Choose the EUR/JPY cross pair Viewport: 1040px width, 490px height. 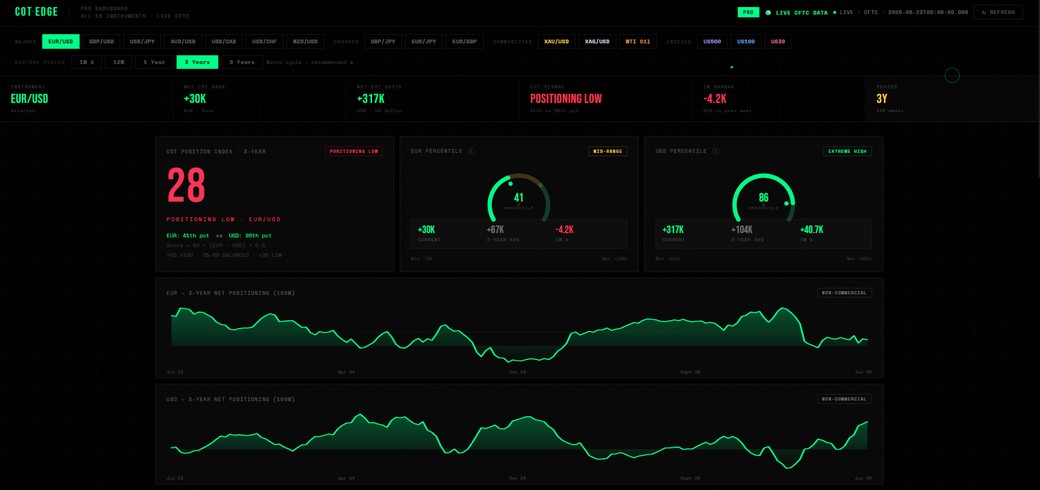coord(424,41)
